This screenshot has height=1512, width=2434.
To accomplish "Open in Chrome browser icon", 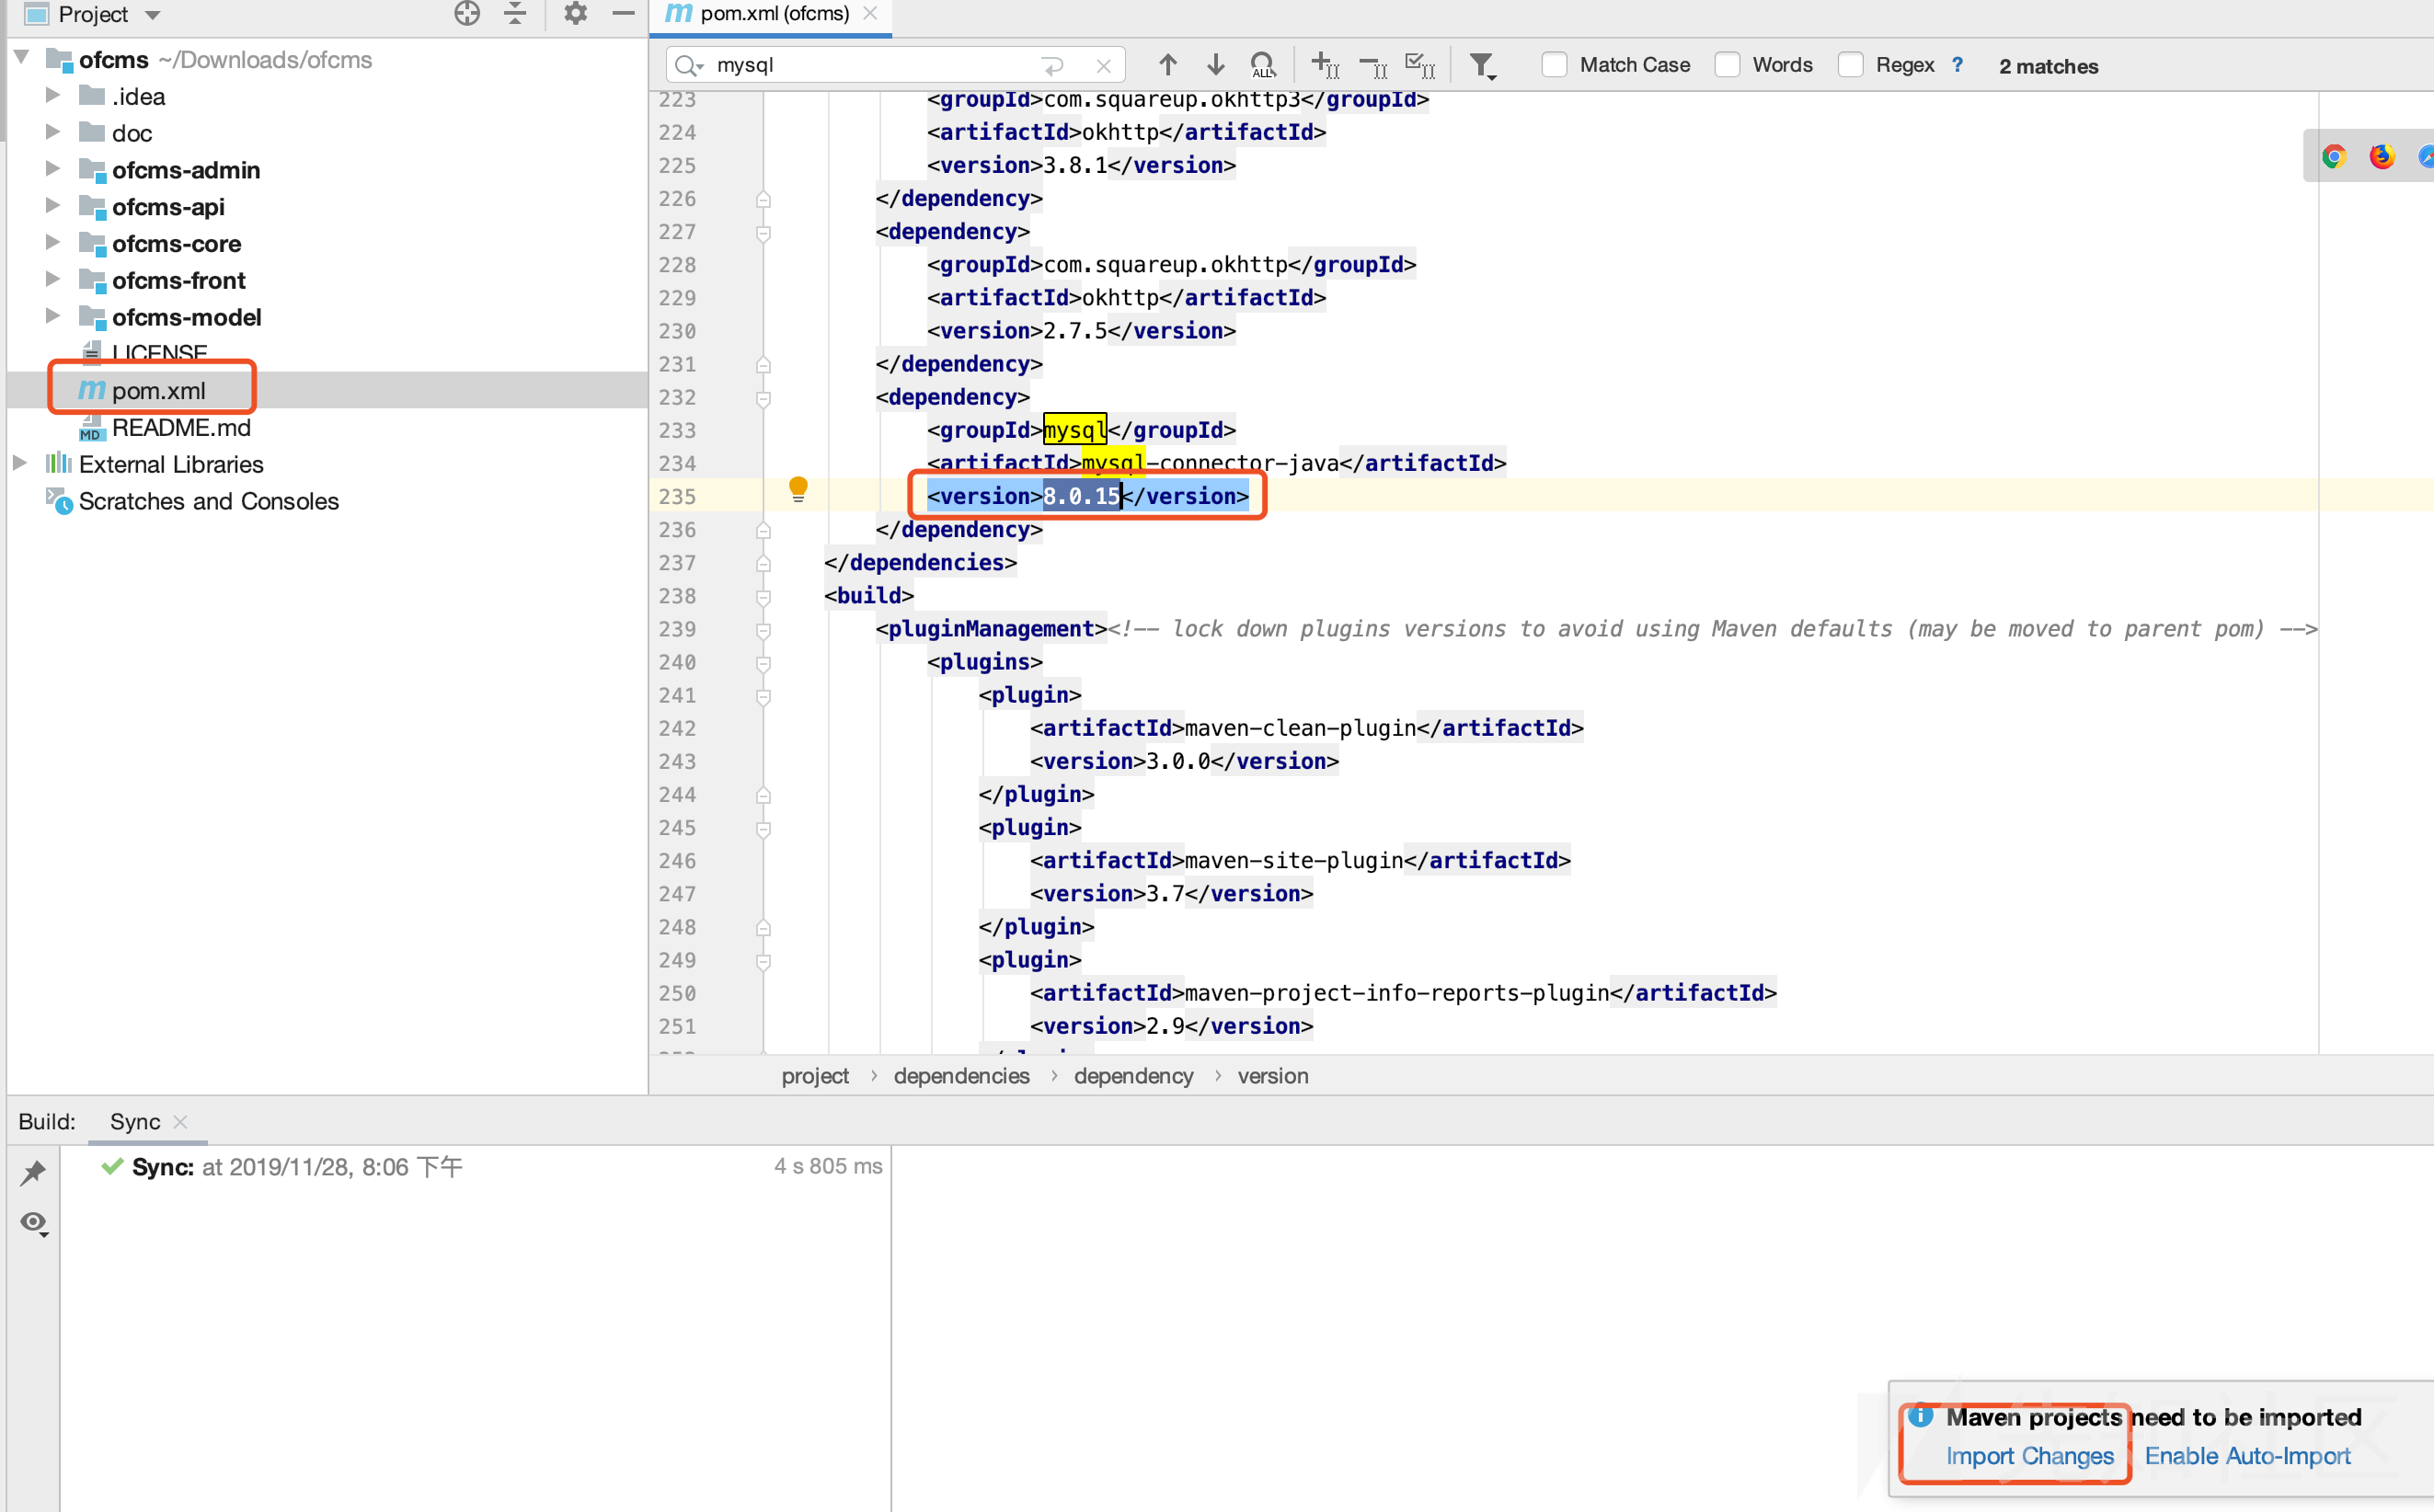I will [x=2333, y=156].
